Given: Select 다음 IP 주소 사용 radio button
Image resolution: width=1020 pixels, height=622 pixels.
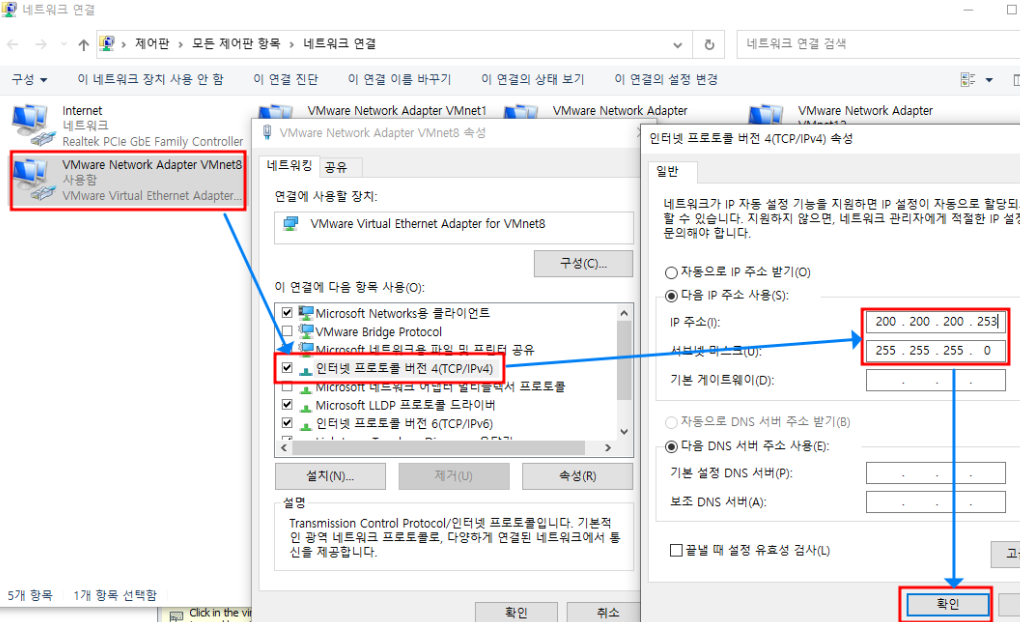Looking at the screenshot, I should [x=671, y=296].
